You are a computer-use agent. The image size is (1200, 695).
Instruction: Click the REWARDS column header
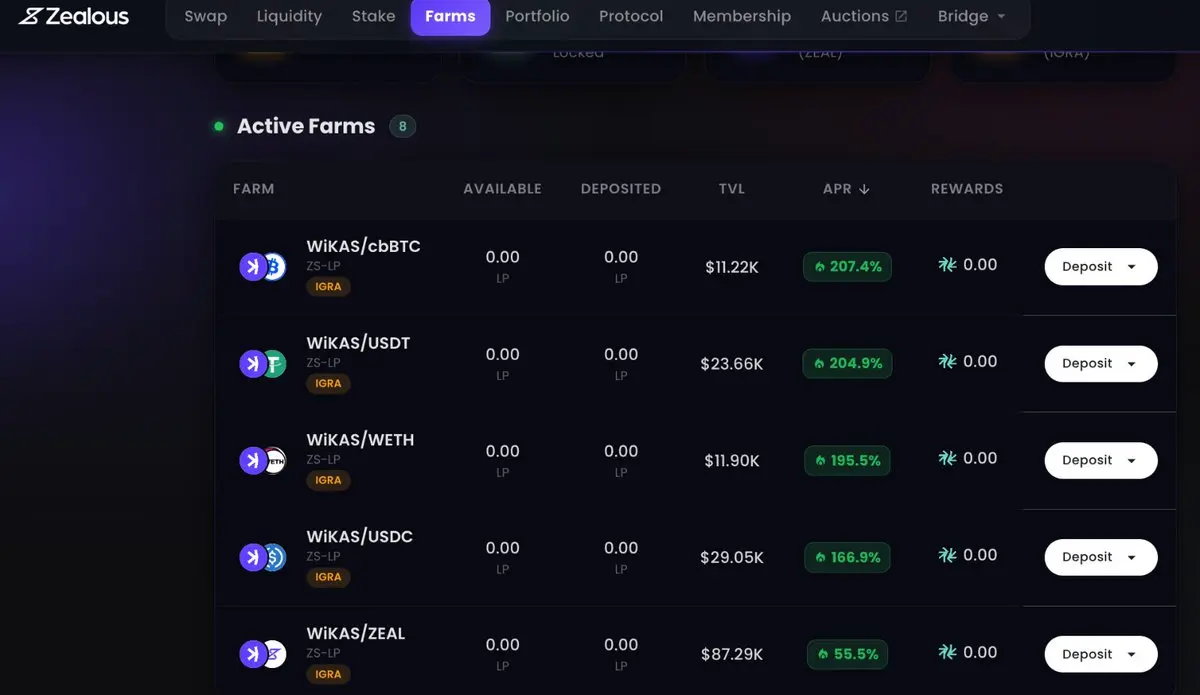pyautogui.click(x=967, y=189)
